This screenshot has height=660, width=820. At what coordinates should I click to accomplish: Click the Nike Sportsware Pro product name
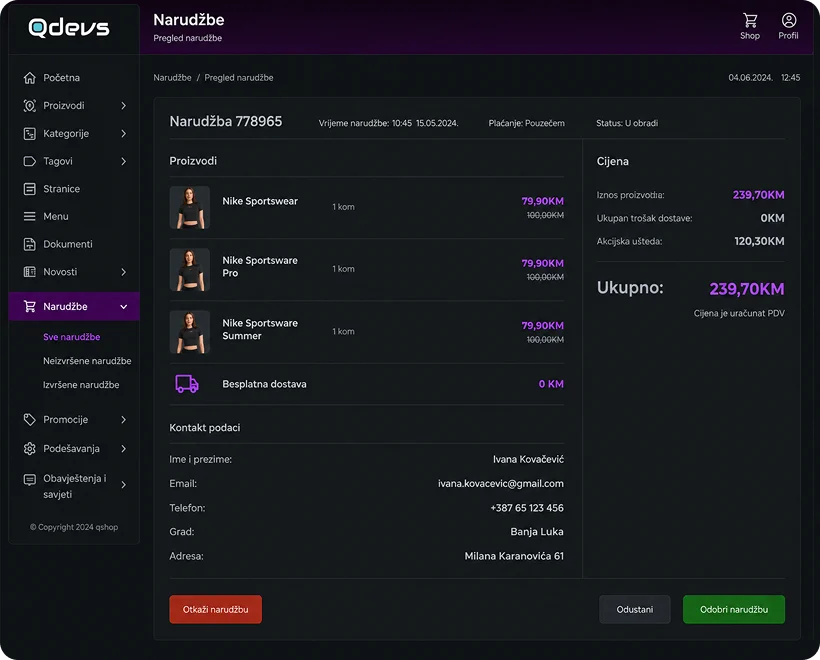point(260,267)
